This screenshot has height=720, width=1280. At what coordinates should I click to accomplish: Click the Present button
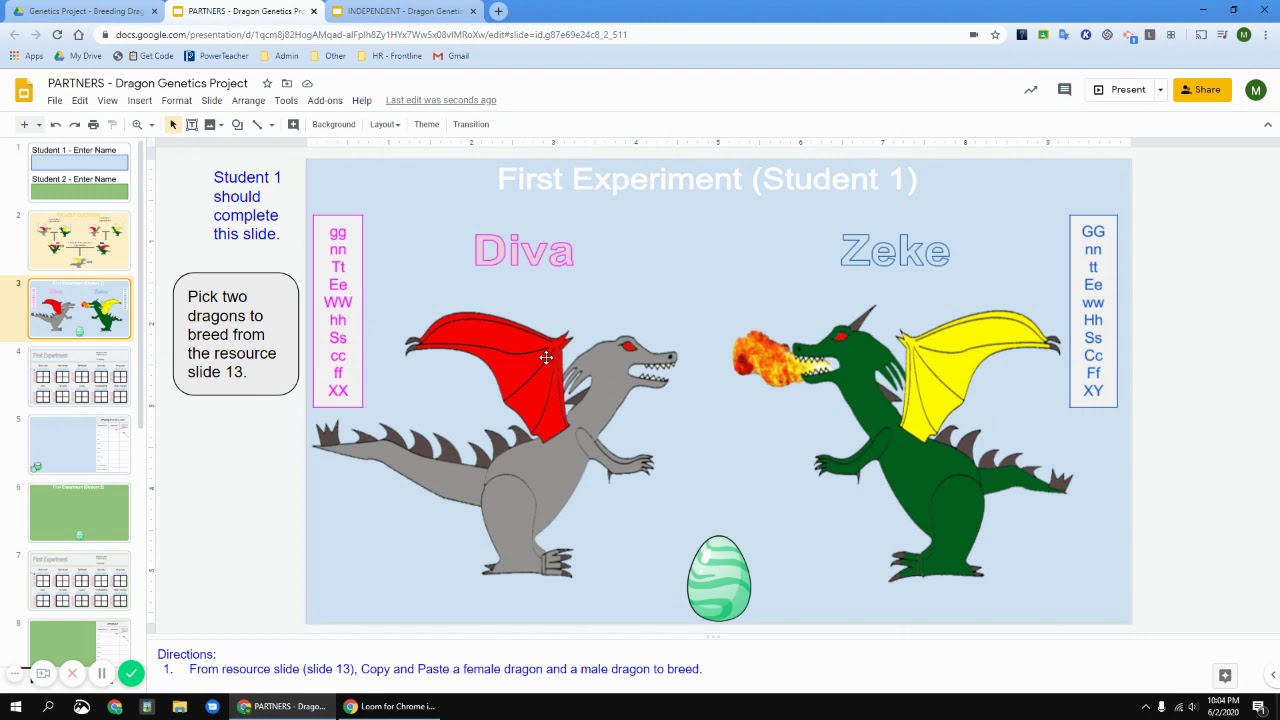tap(1119, 90)
